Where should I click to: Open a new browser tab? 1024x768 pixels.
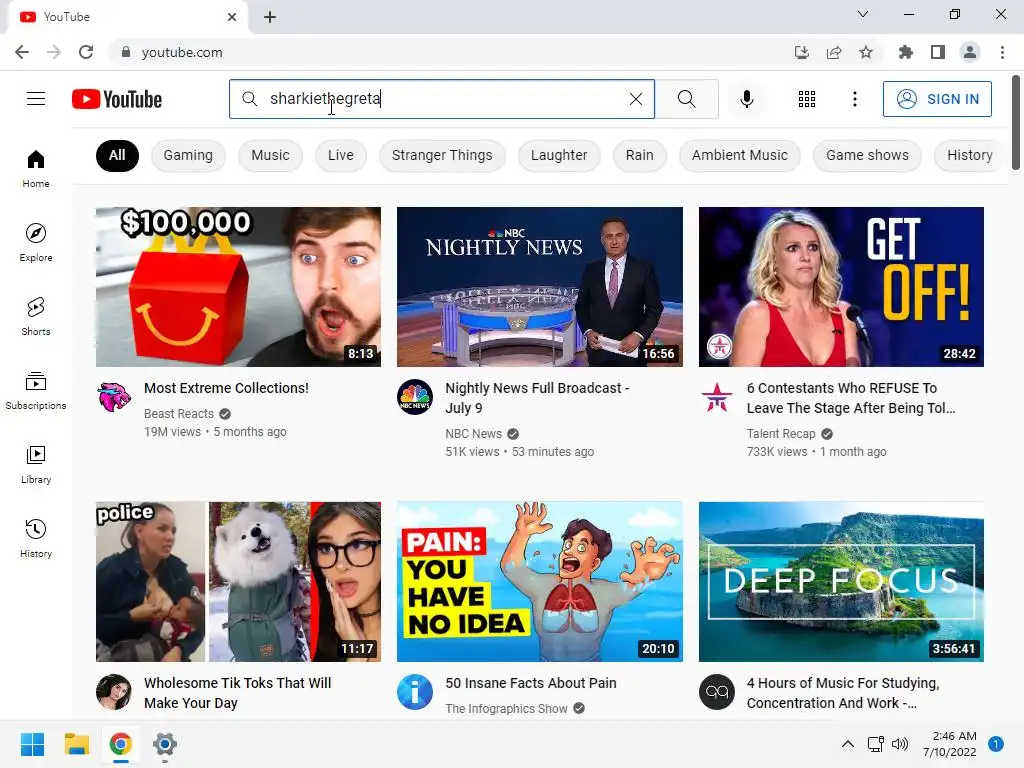coord(270,17)
